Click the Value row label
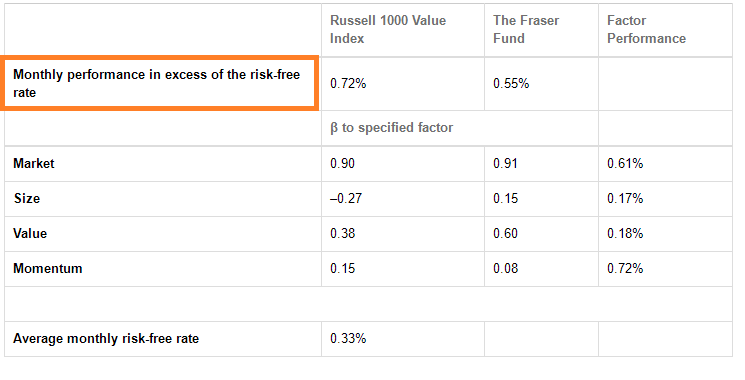The height and width of the screenshot is (380, 745). [30, 234]
